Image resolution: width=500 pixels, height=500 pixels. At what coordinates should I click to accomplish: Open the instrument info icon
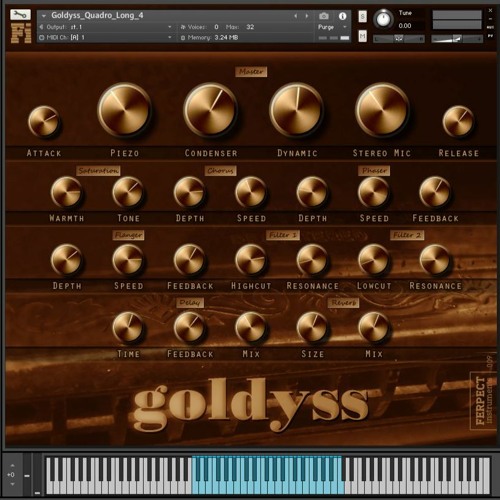[x=342, y=16]
